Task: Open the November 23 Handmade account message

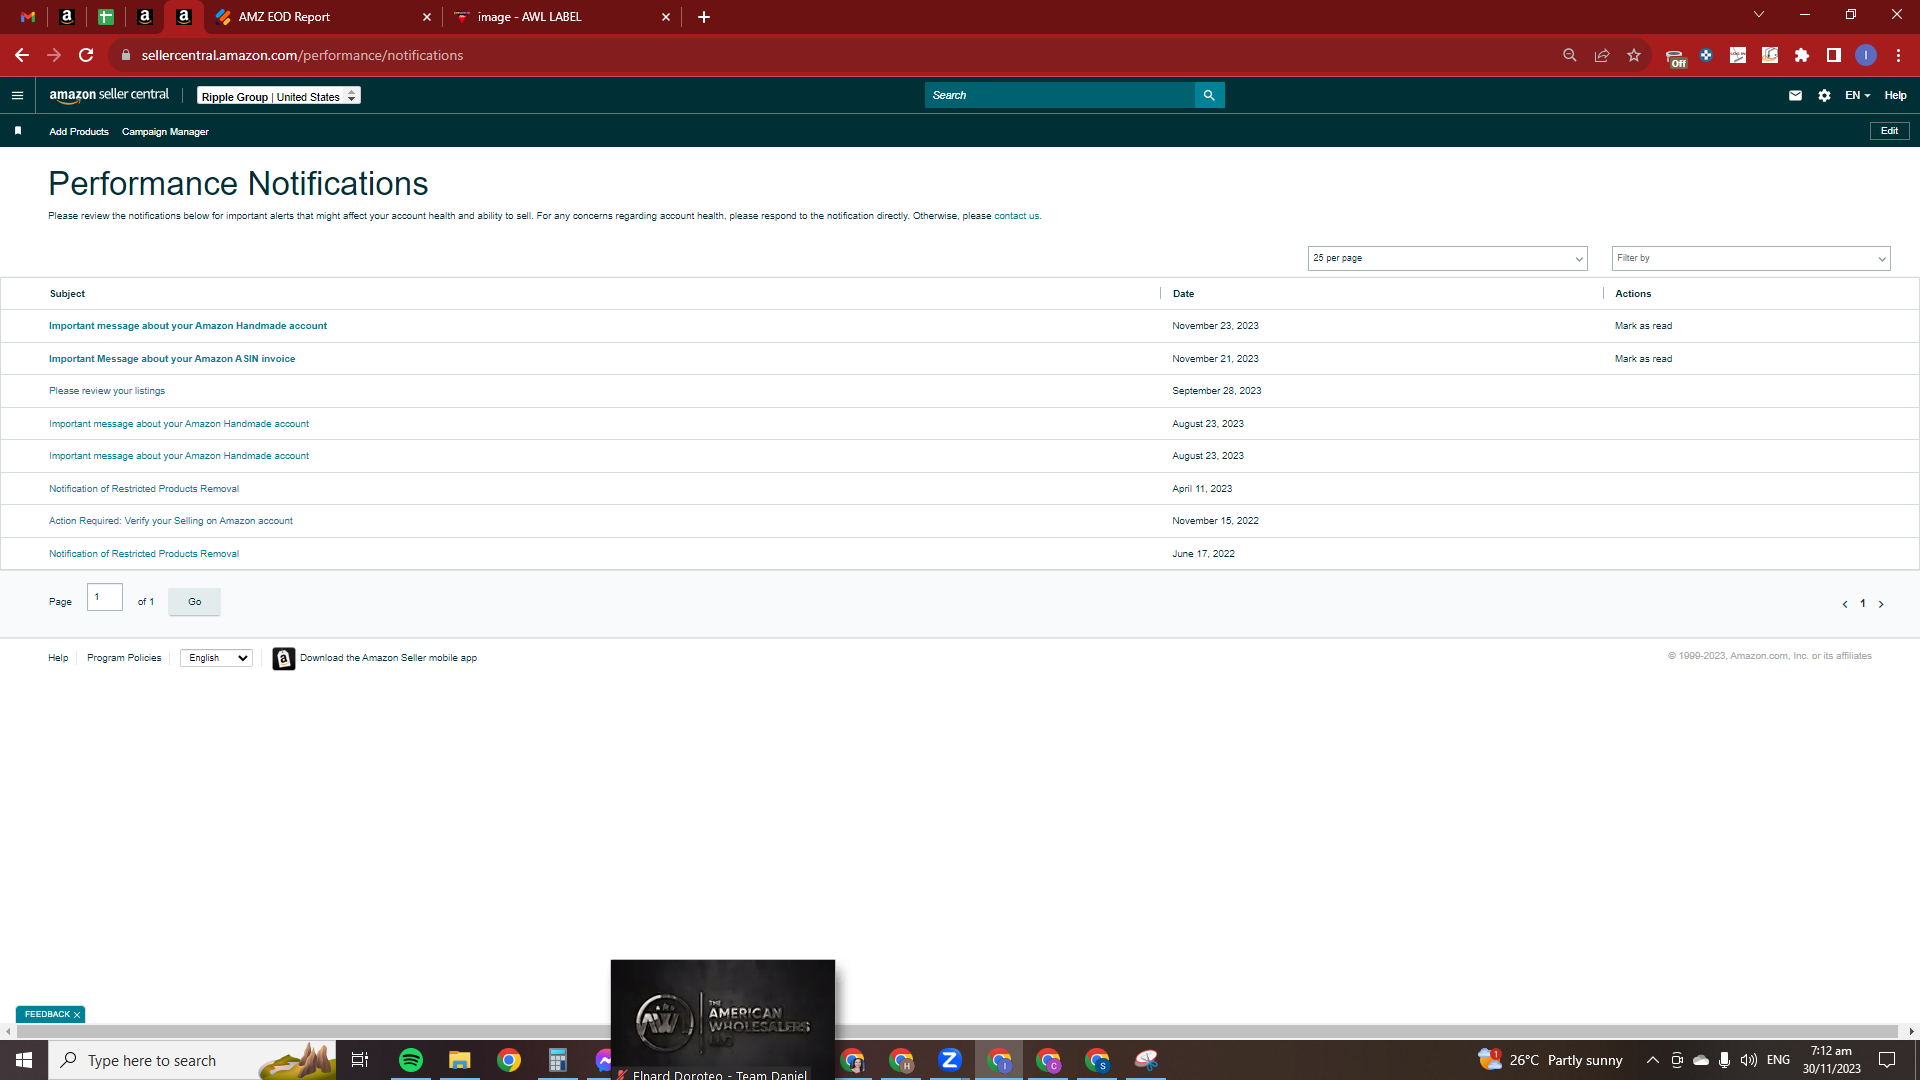Action: coord(188,326)
